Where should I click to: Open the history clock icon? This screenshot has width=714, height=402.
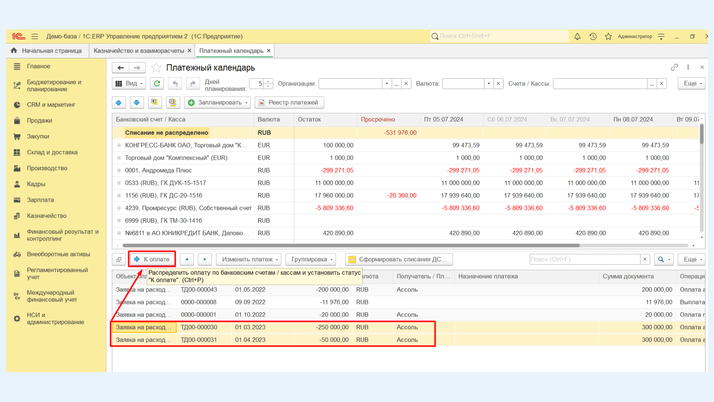tap(593, 36)
